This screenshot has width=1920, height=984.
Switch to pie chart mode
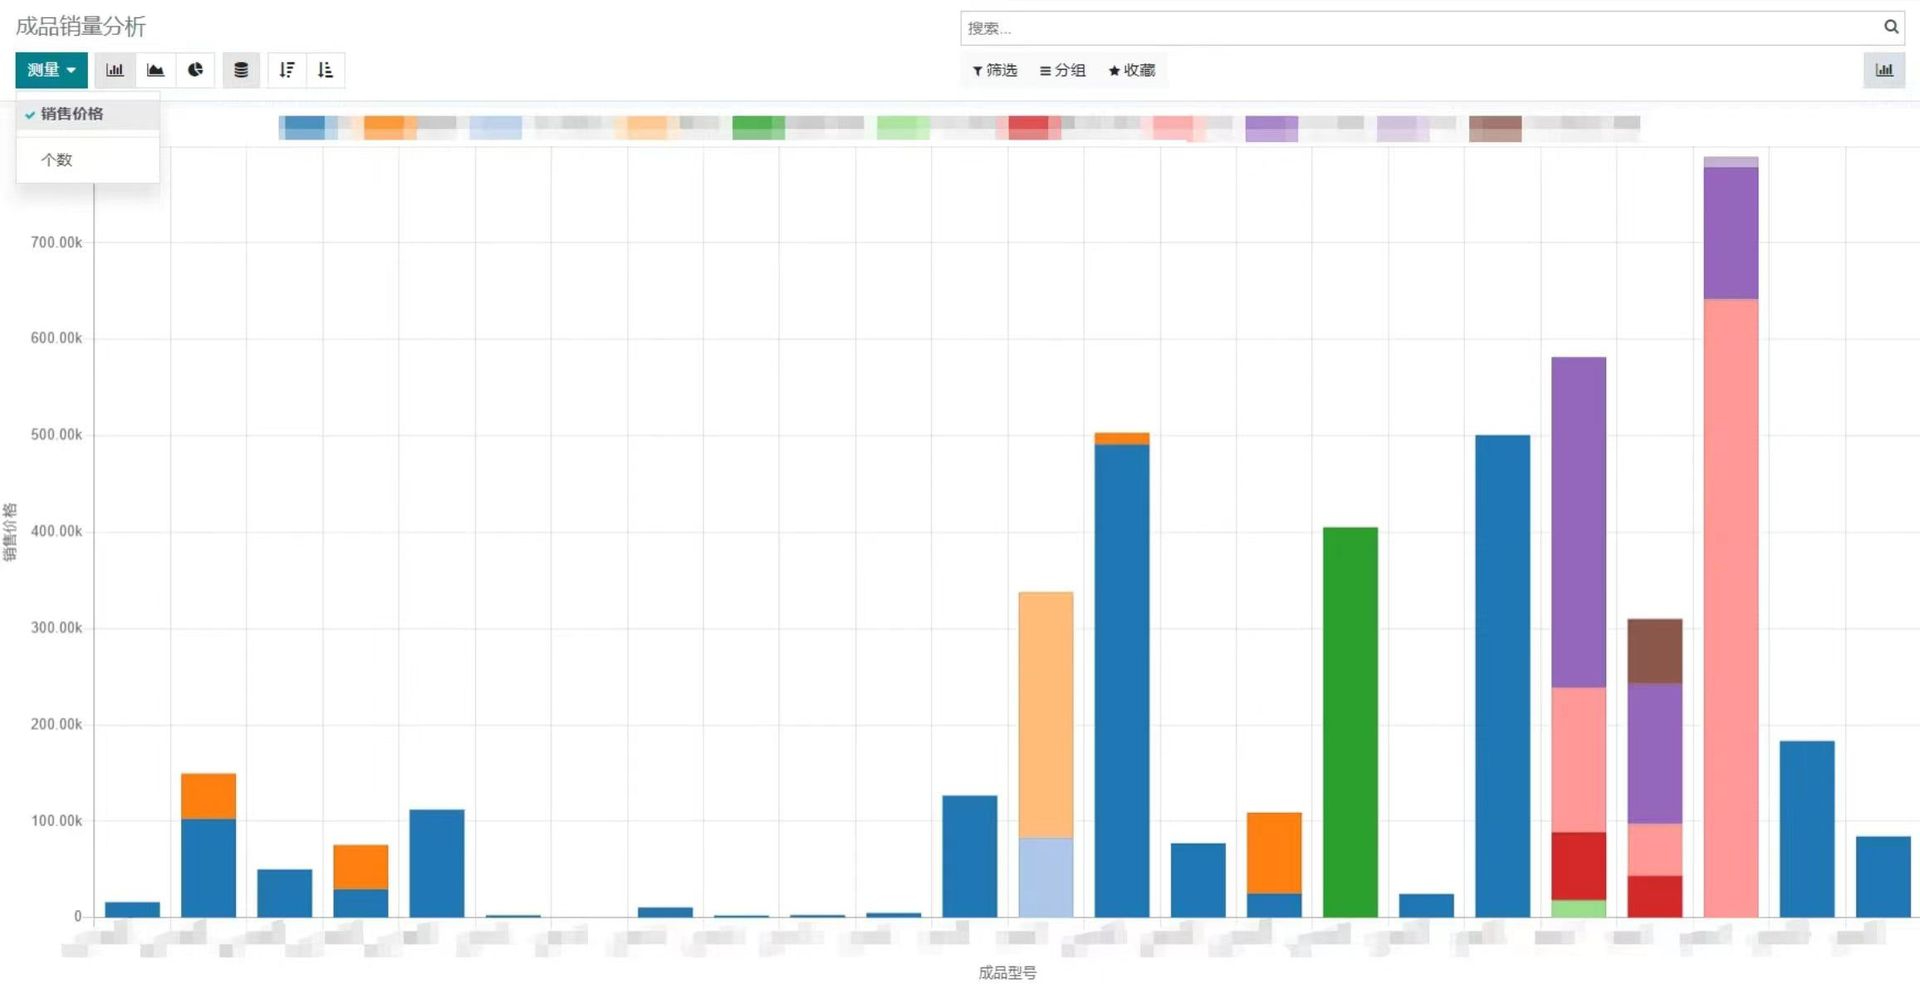(195, 70)
